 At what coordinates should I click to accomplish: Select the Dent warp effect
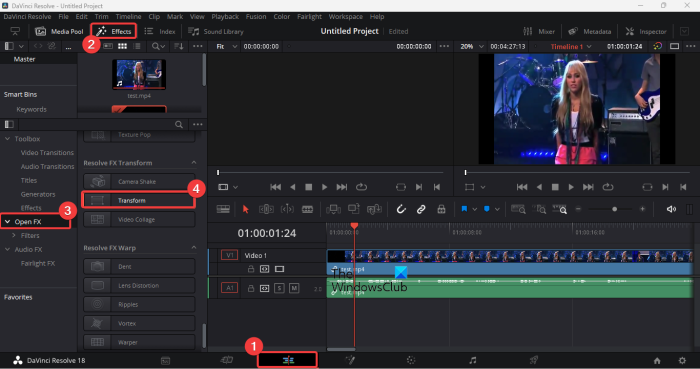click(x=139, y=266)
